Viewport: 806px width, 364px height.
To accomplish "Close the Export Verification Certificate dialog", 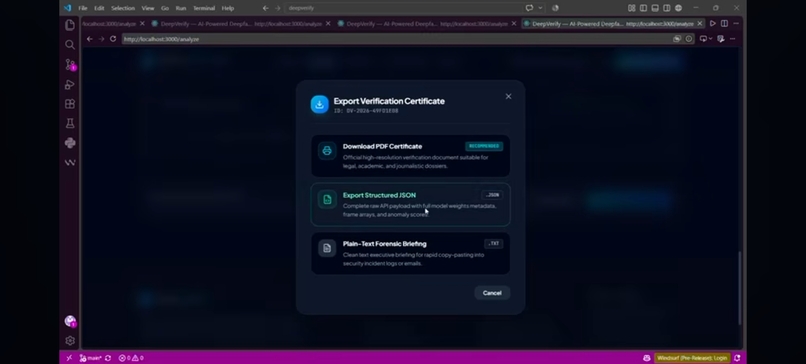I will (x=508, y=97).
